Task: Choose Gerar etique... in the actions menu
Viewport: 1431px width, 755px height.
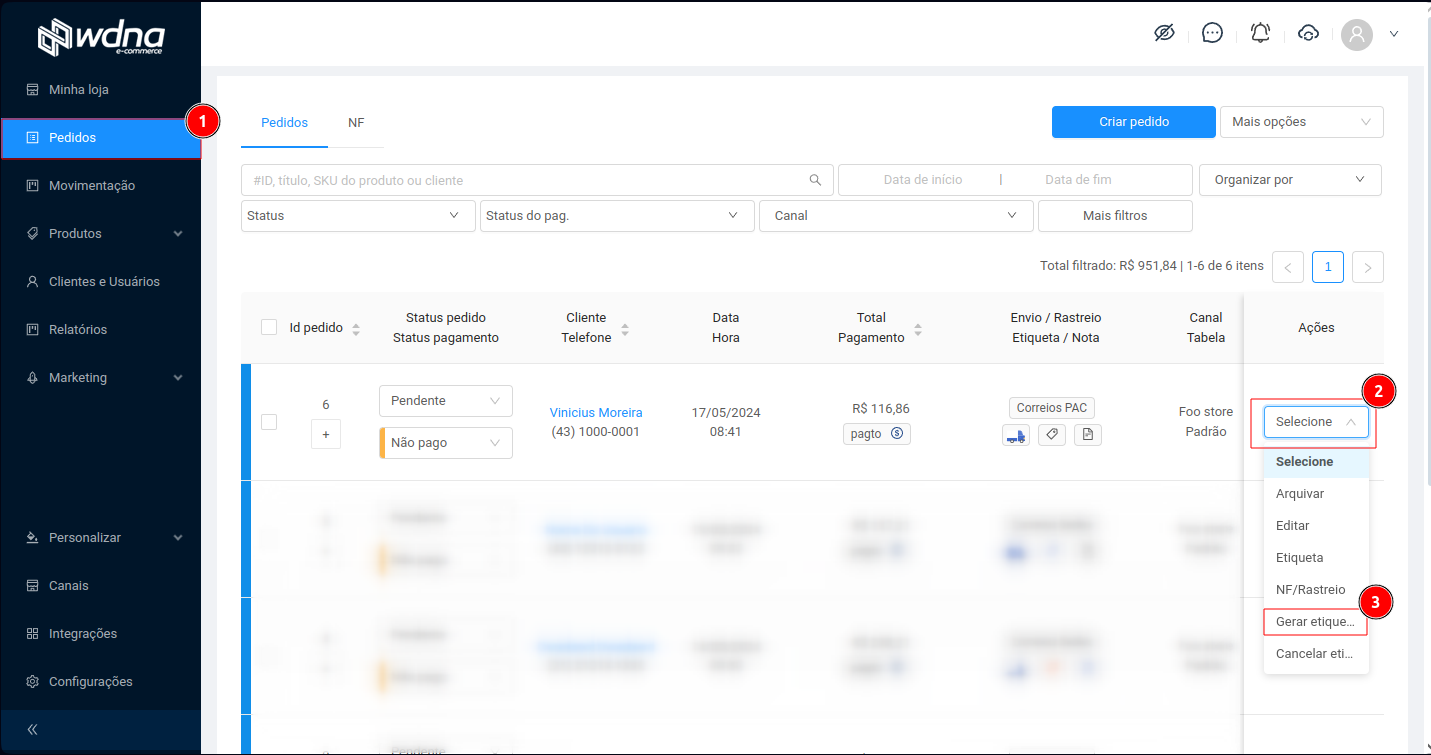Action: [x=1316, y=622]
